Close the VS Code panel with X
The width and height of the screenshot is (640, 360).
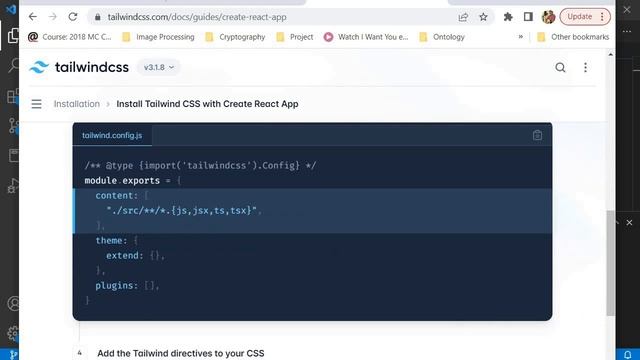pyautogui.click(x=629, y=222)
